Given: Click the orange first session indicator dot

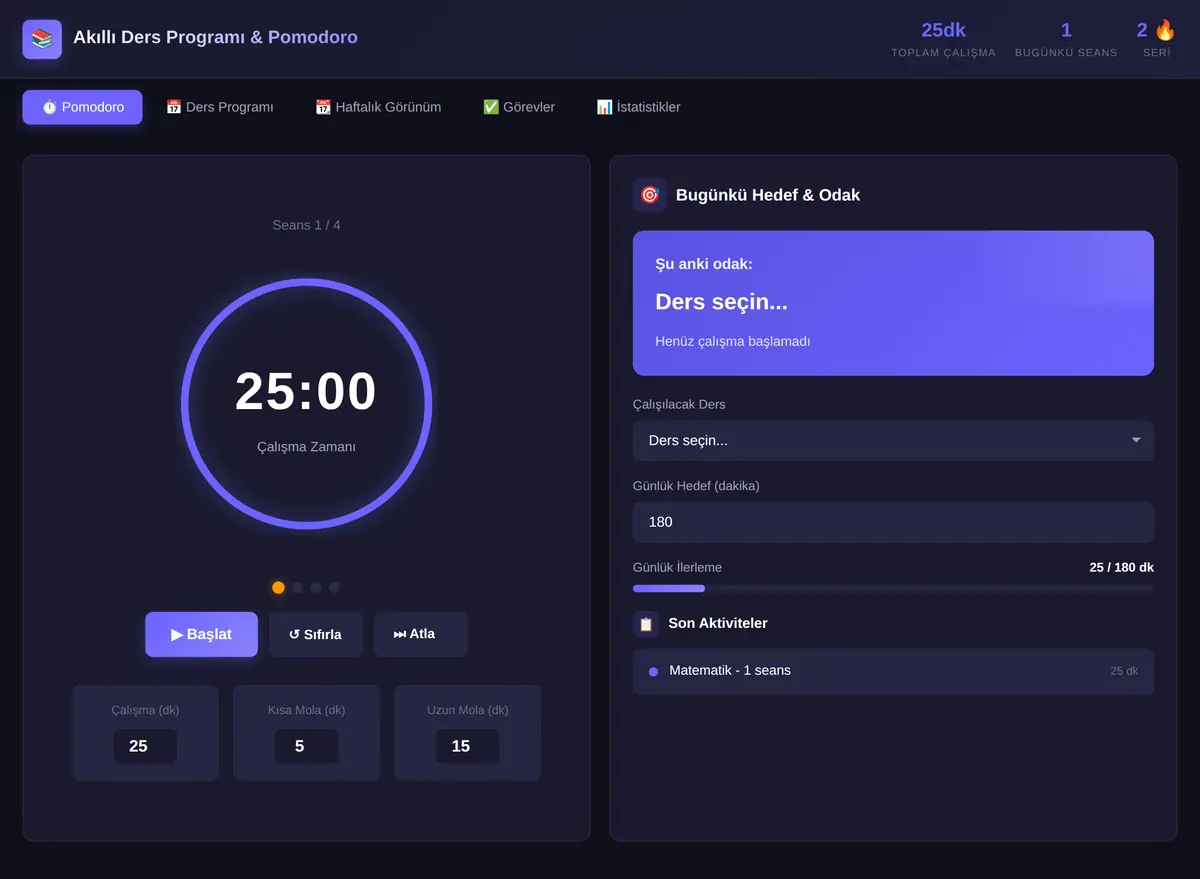Looking at the screenshot, I should (x=278, y=588).
